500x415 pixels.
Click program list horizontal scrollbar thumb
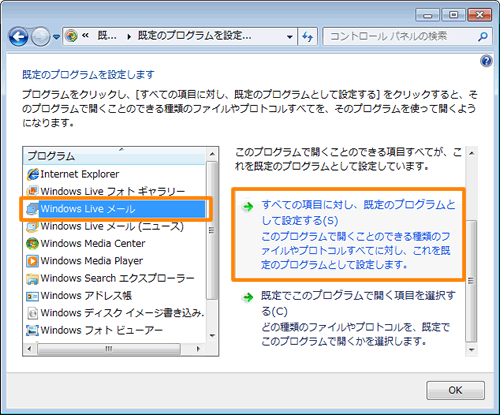click(x=109, y=349)
